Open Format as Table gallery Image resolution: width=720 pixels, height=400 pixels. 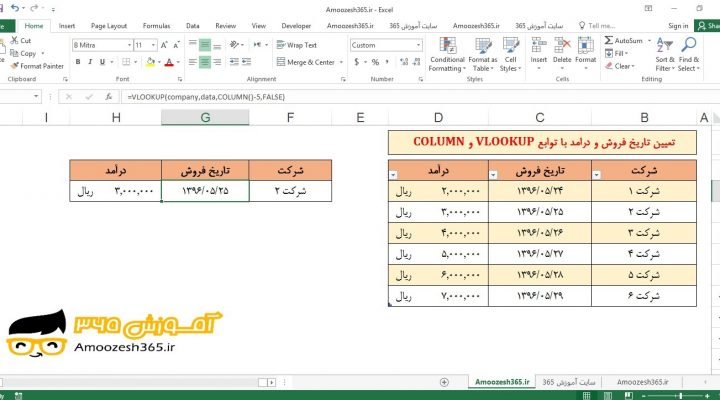click(x=483, y=54)
